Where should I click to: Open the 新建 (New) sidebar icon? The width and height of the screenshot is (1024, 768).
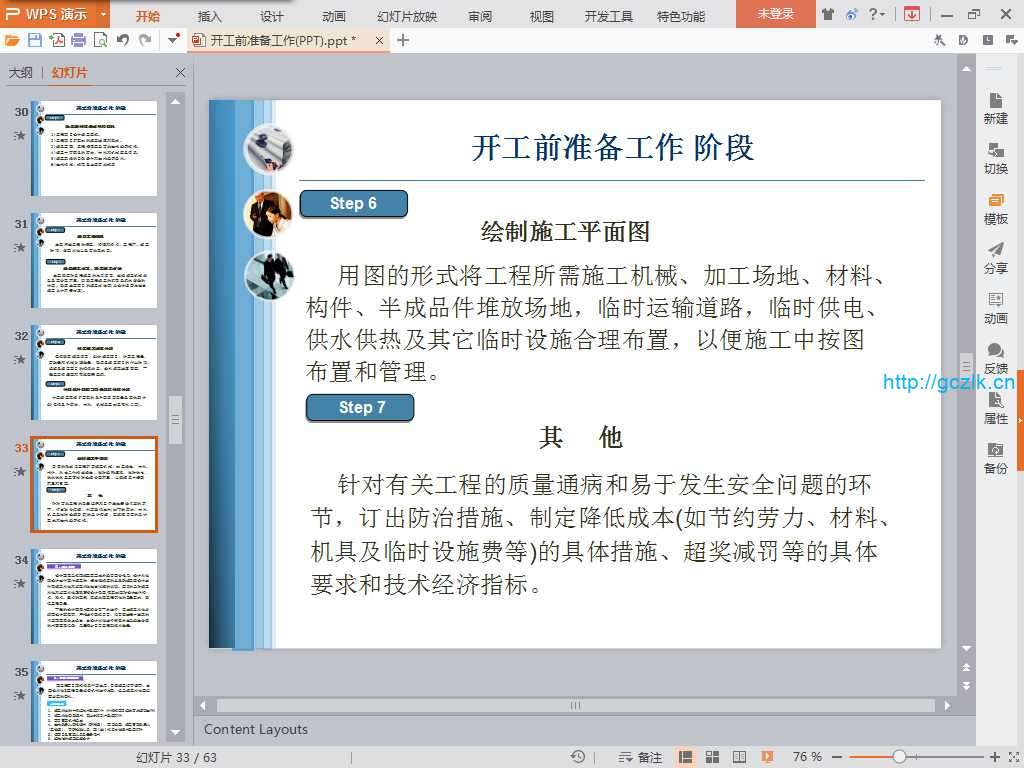(x=995, y=108)
